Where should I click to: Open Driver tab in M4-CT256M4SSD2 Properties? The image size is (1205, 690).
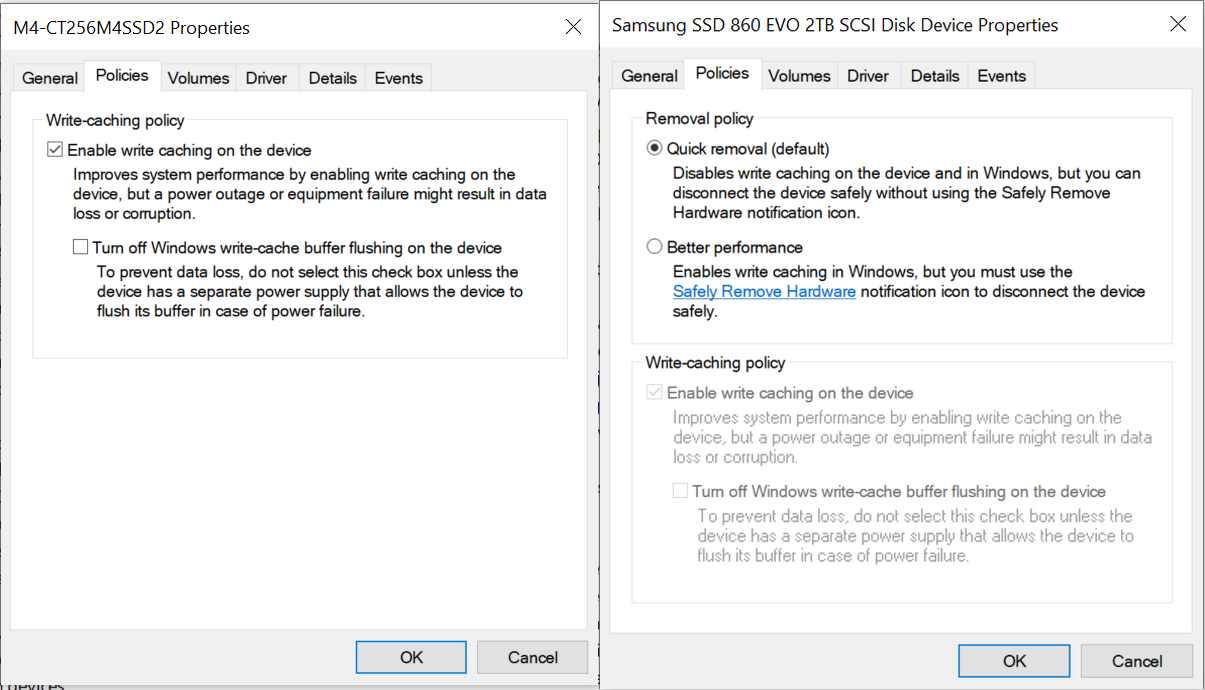click(x=266, y=78)
